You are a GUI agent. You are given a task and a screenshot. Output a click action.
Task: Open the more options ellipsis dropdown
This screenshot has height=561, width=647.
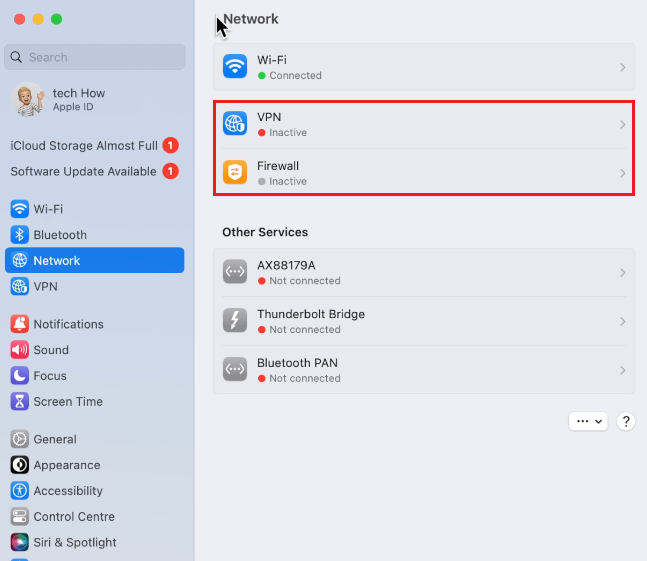pyautogui.click(x=588, y=421)
